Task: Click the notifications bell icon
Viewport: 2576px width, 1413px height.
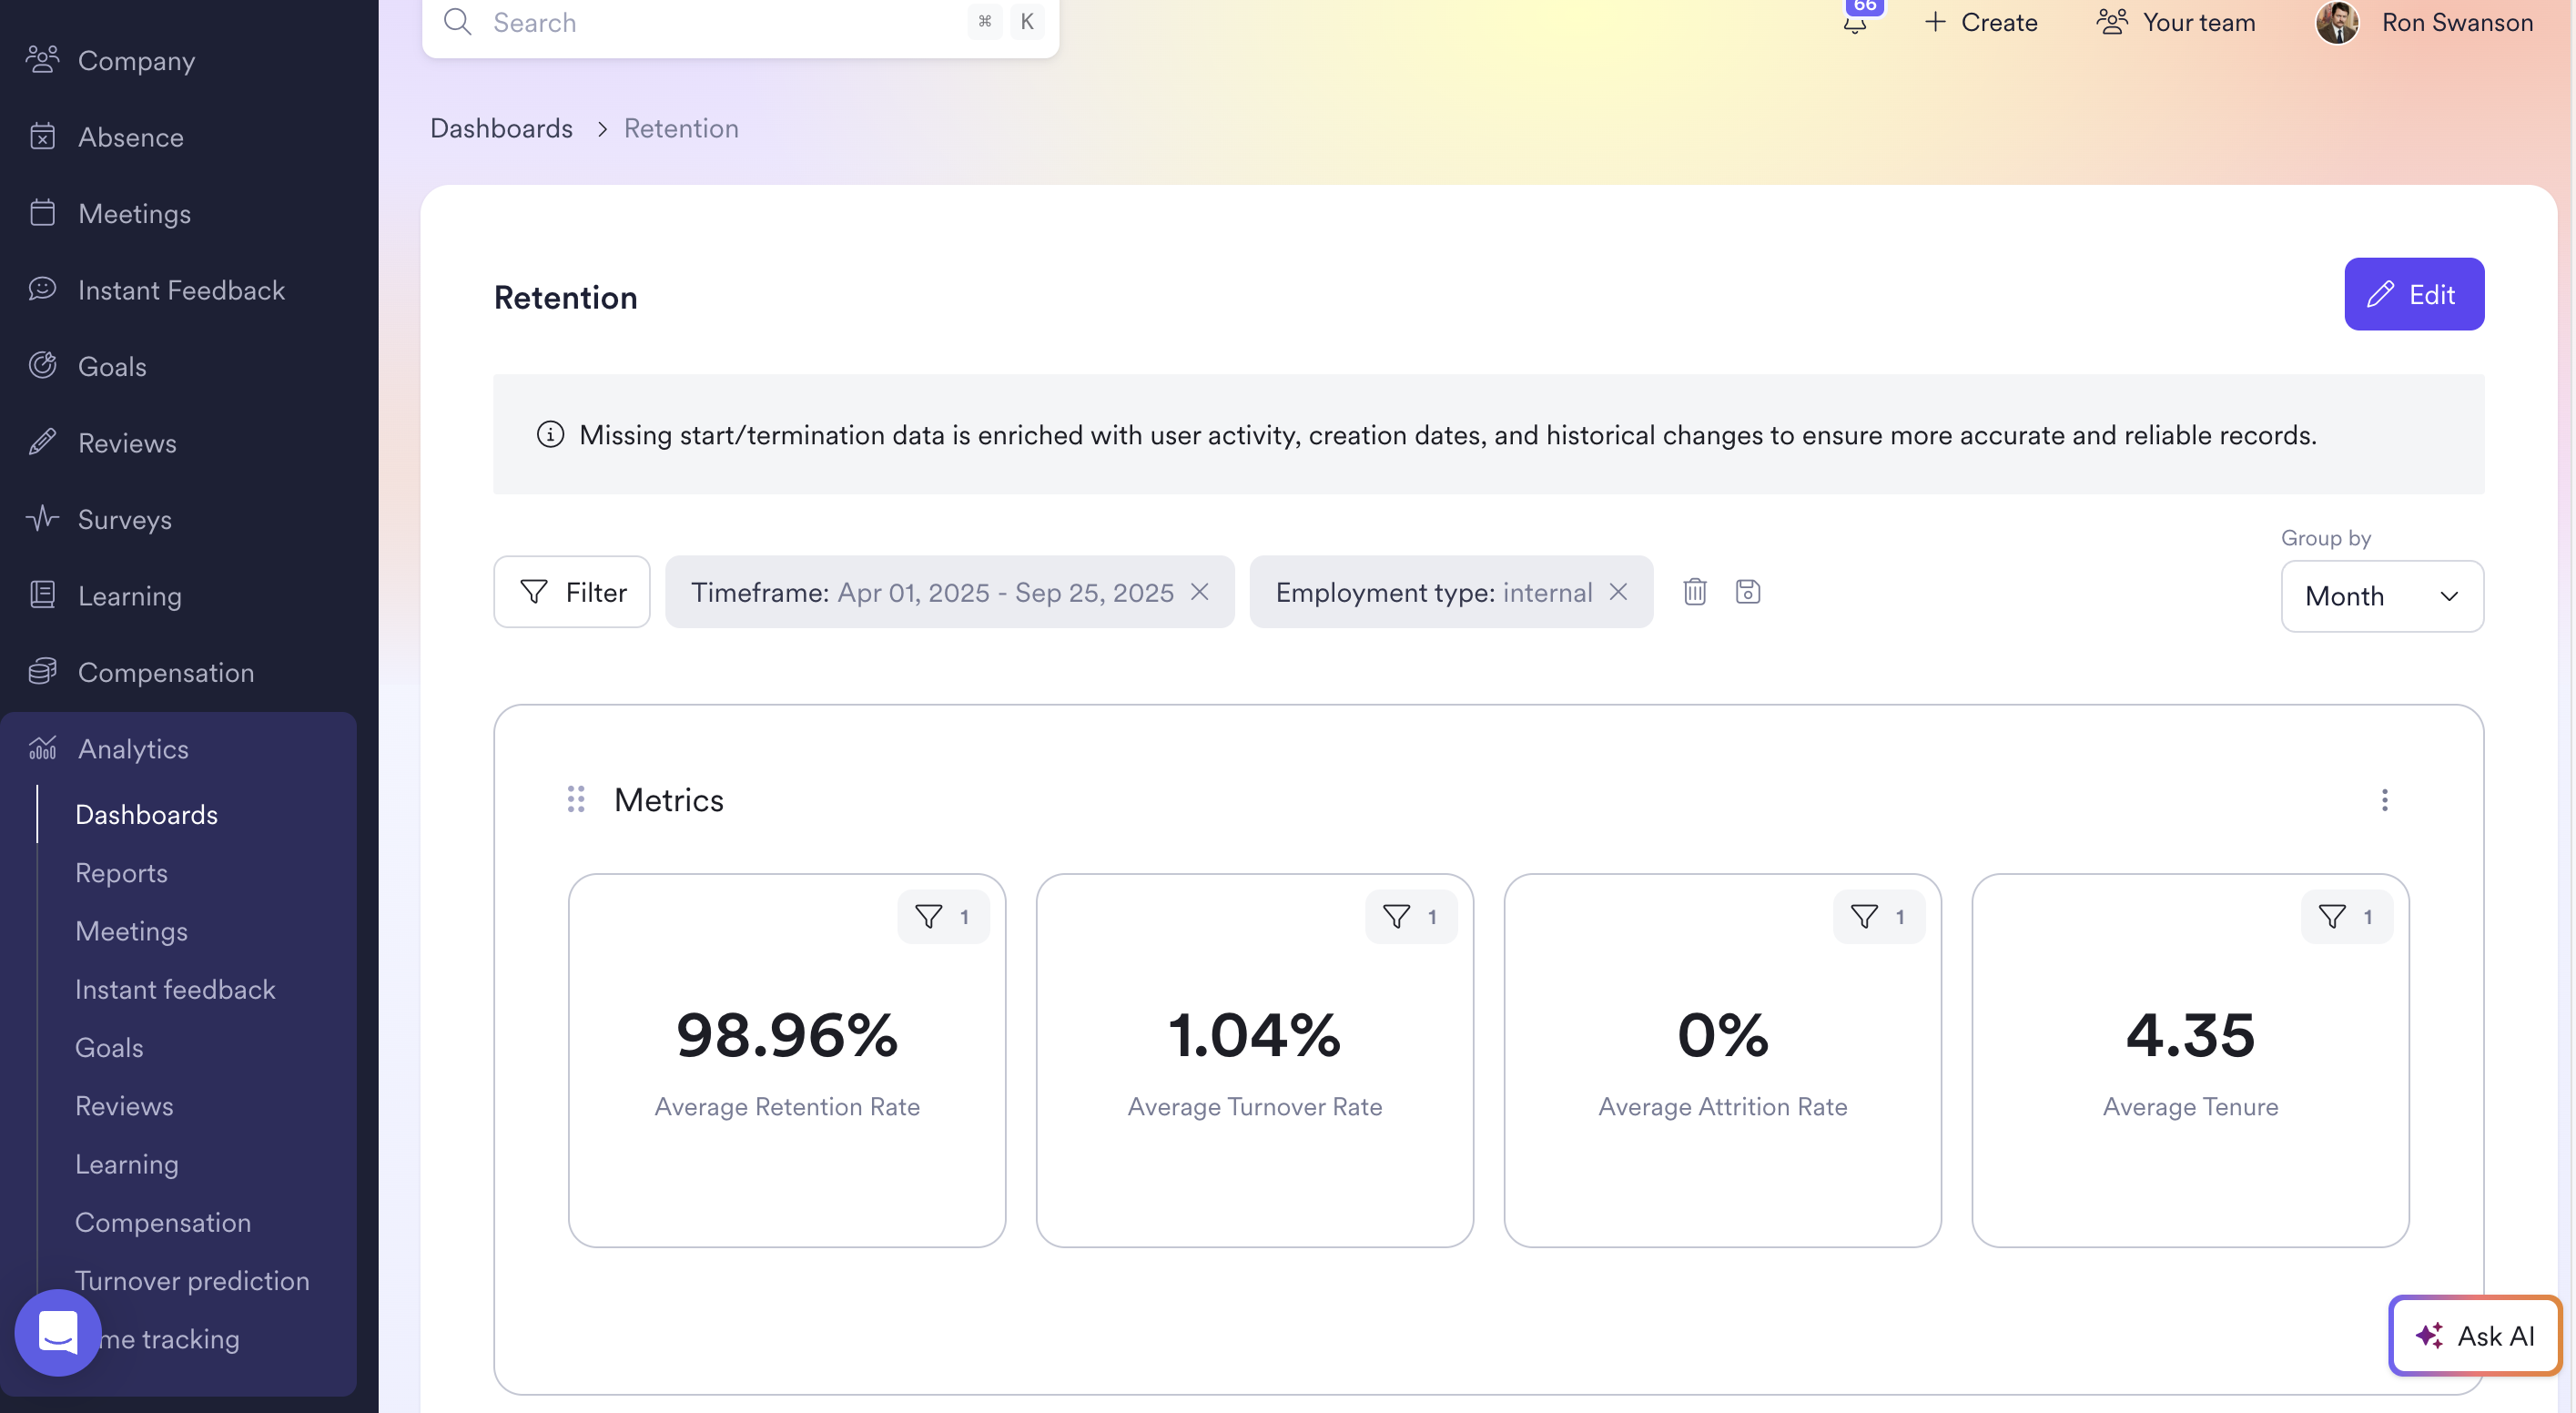Action: [x=1855, y=22]
